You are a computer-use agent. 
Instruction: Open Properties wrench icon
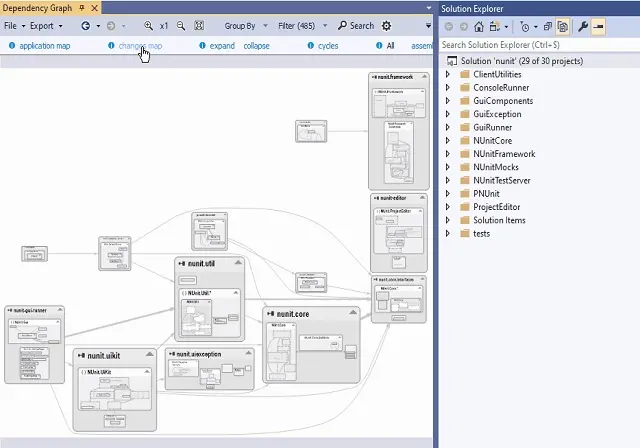click(583, 26)
